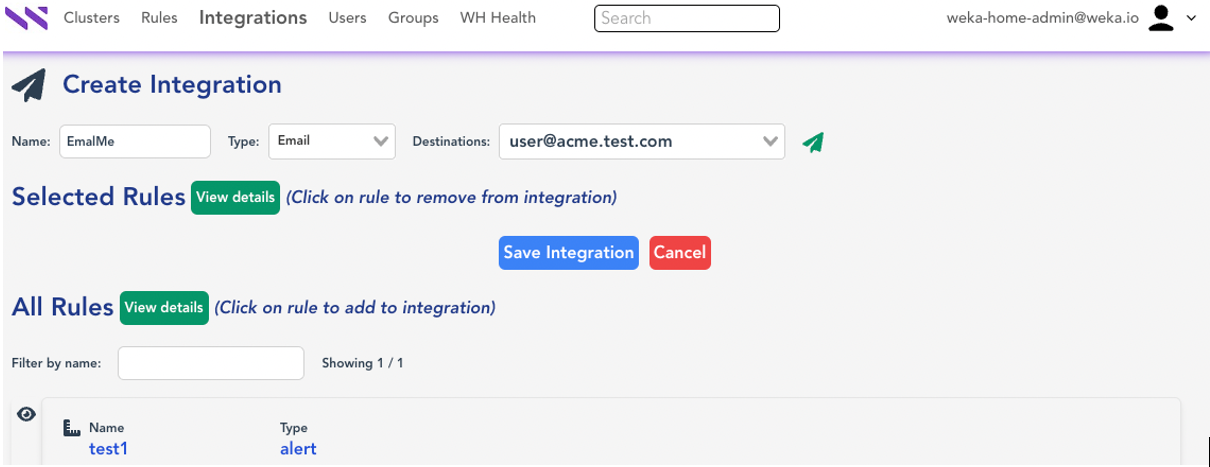1210x467 pixels.
Task: Open the Integrations tab
Action: pyautogui.click(x=253, y=18)
